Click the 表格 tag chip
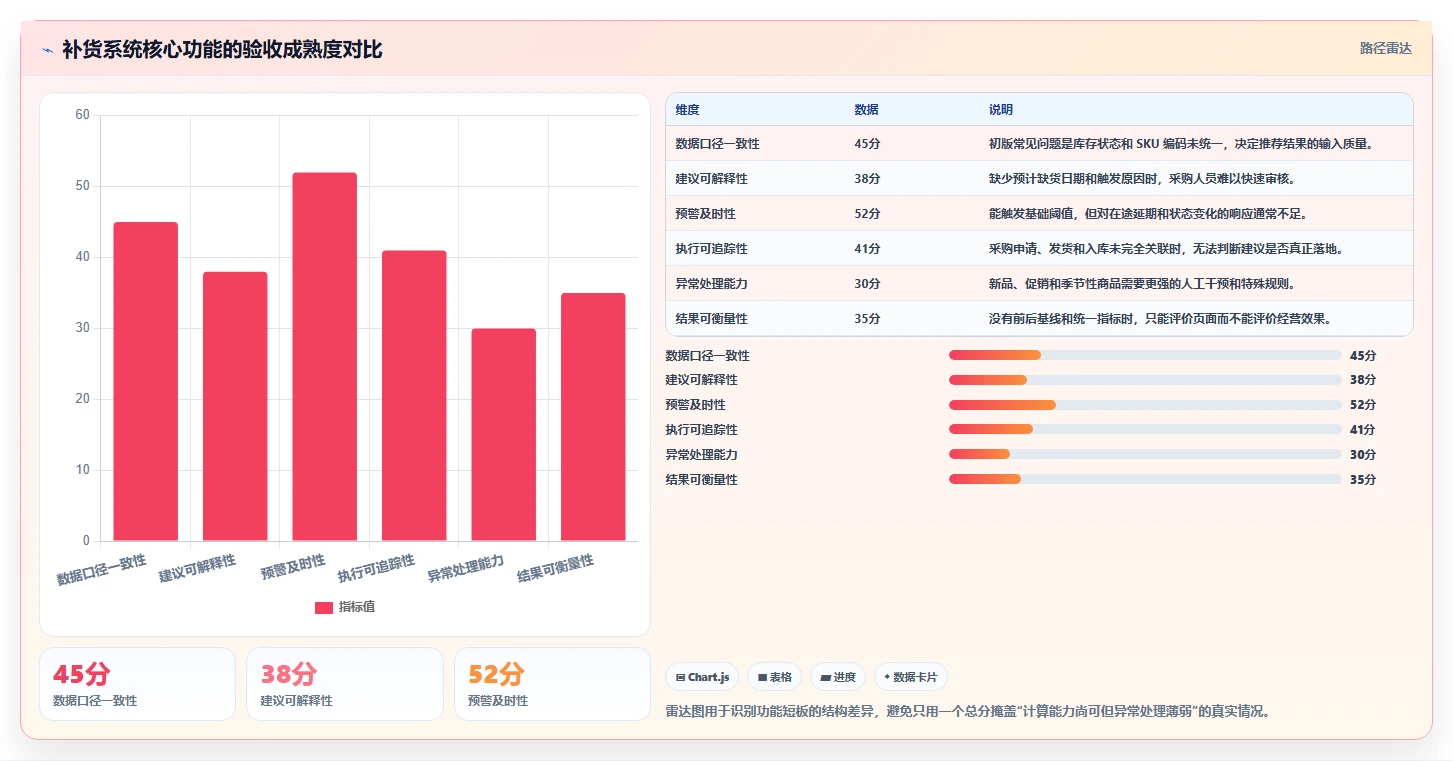Viewport: 1453px width, 761px height. (775, 677)
